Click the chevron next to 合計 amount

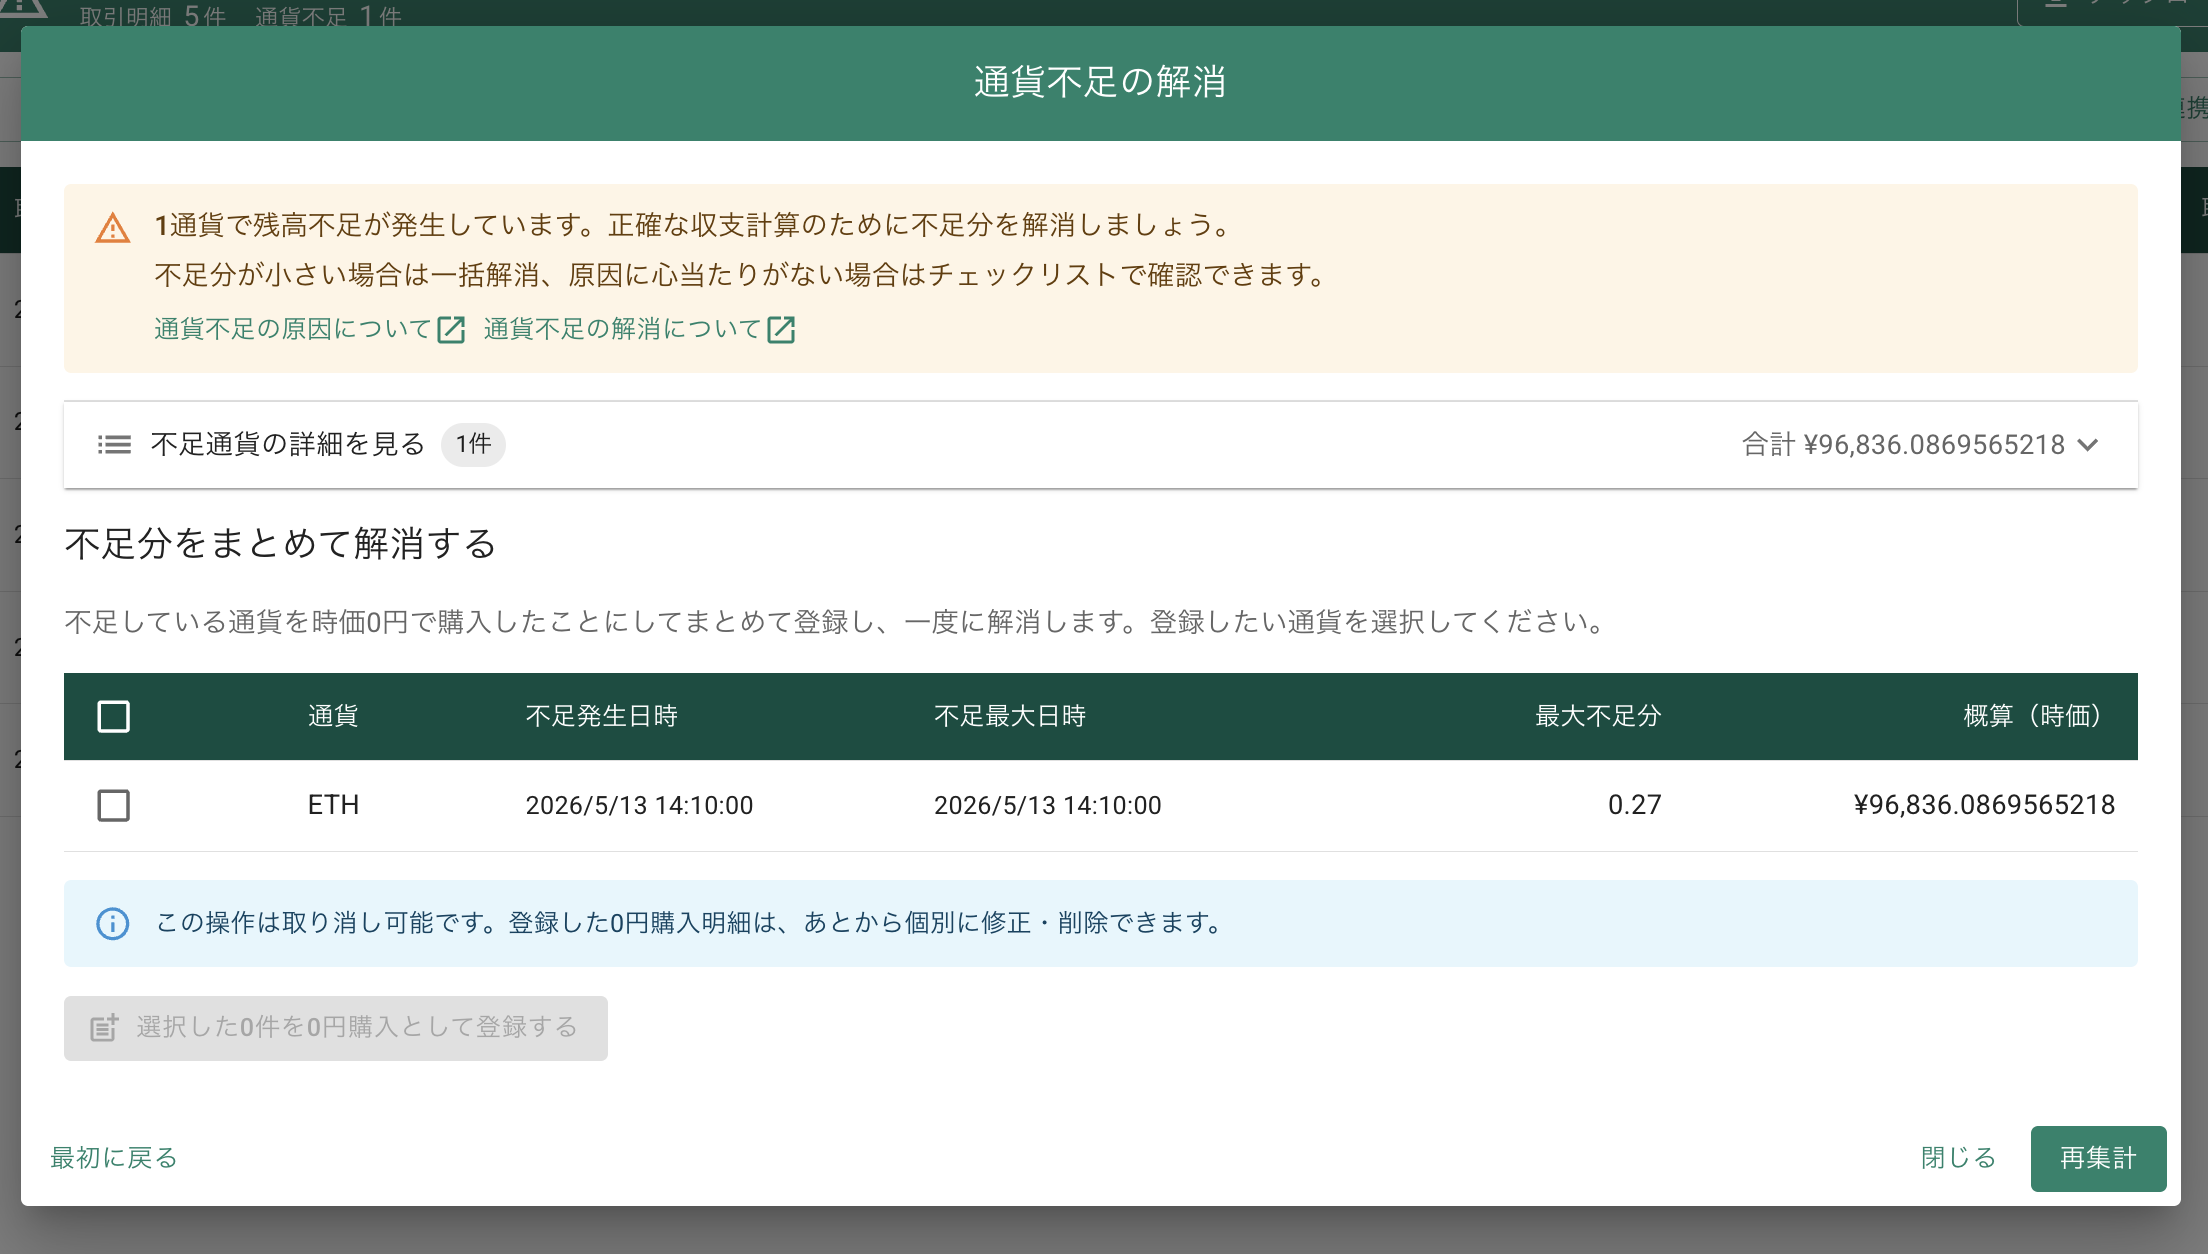coord(2088,445)
